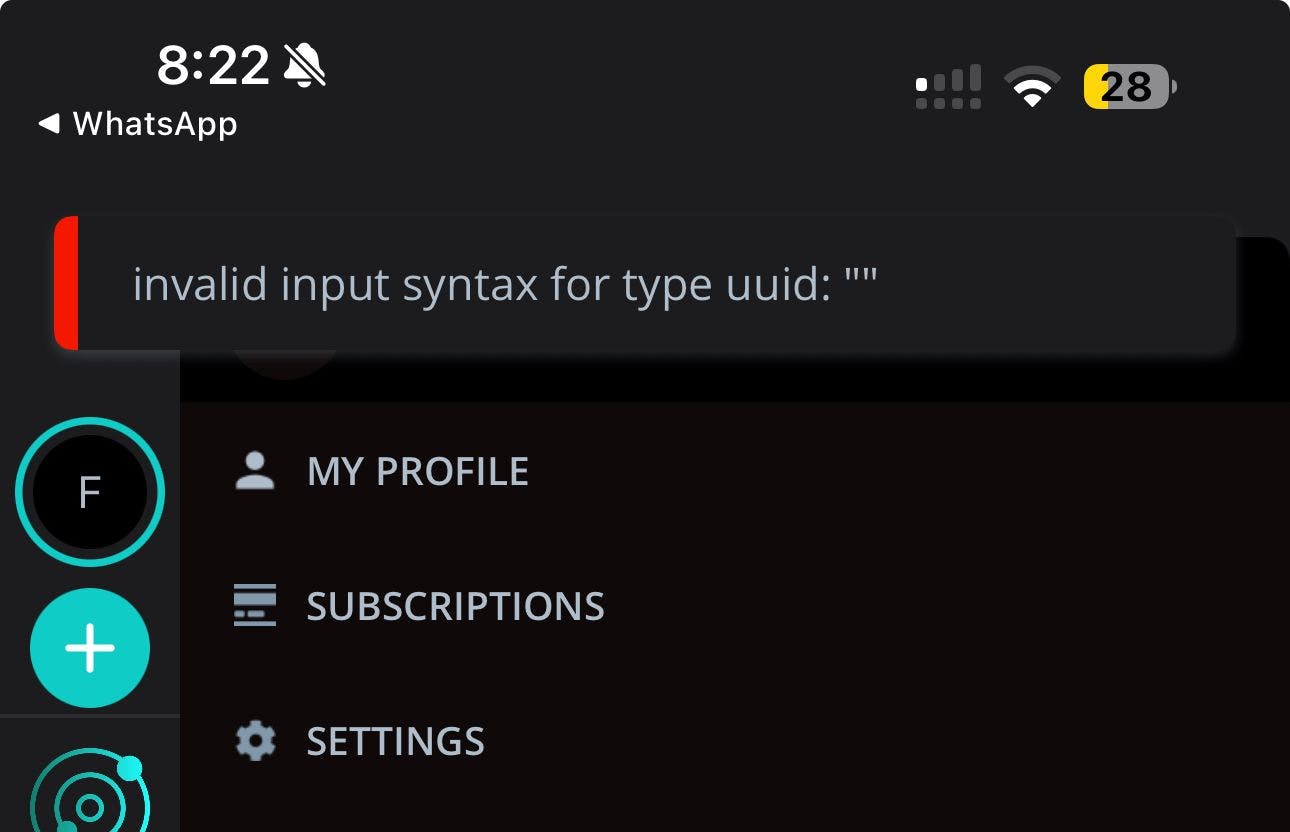Viewport: 1290px width, 832px height.
Task: Tap the cellular signal bars icon
Action: pyautogui.click(x=948, y=86)
